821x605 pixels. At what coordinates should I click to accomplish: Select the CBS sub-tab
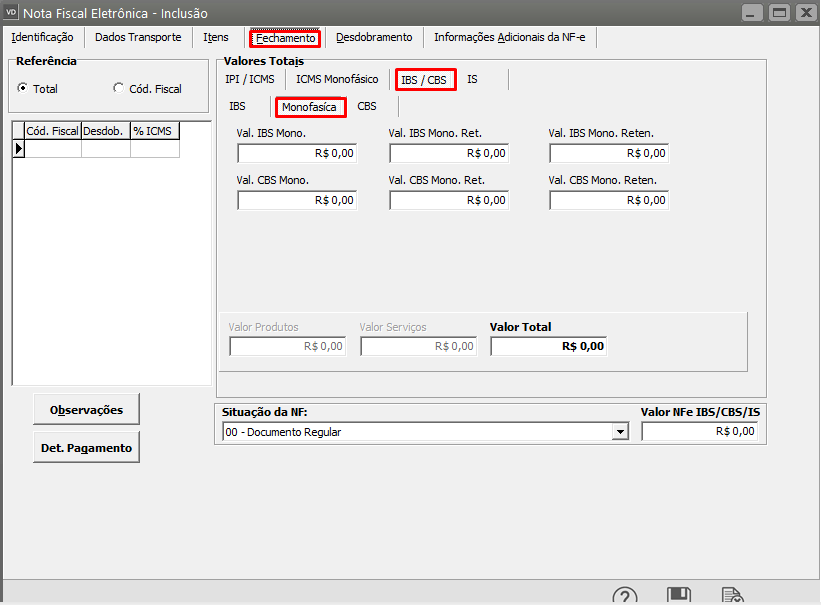[x=367, y=106]
